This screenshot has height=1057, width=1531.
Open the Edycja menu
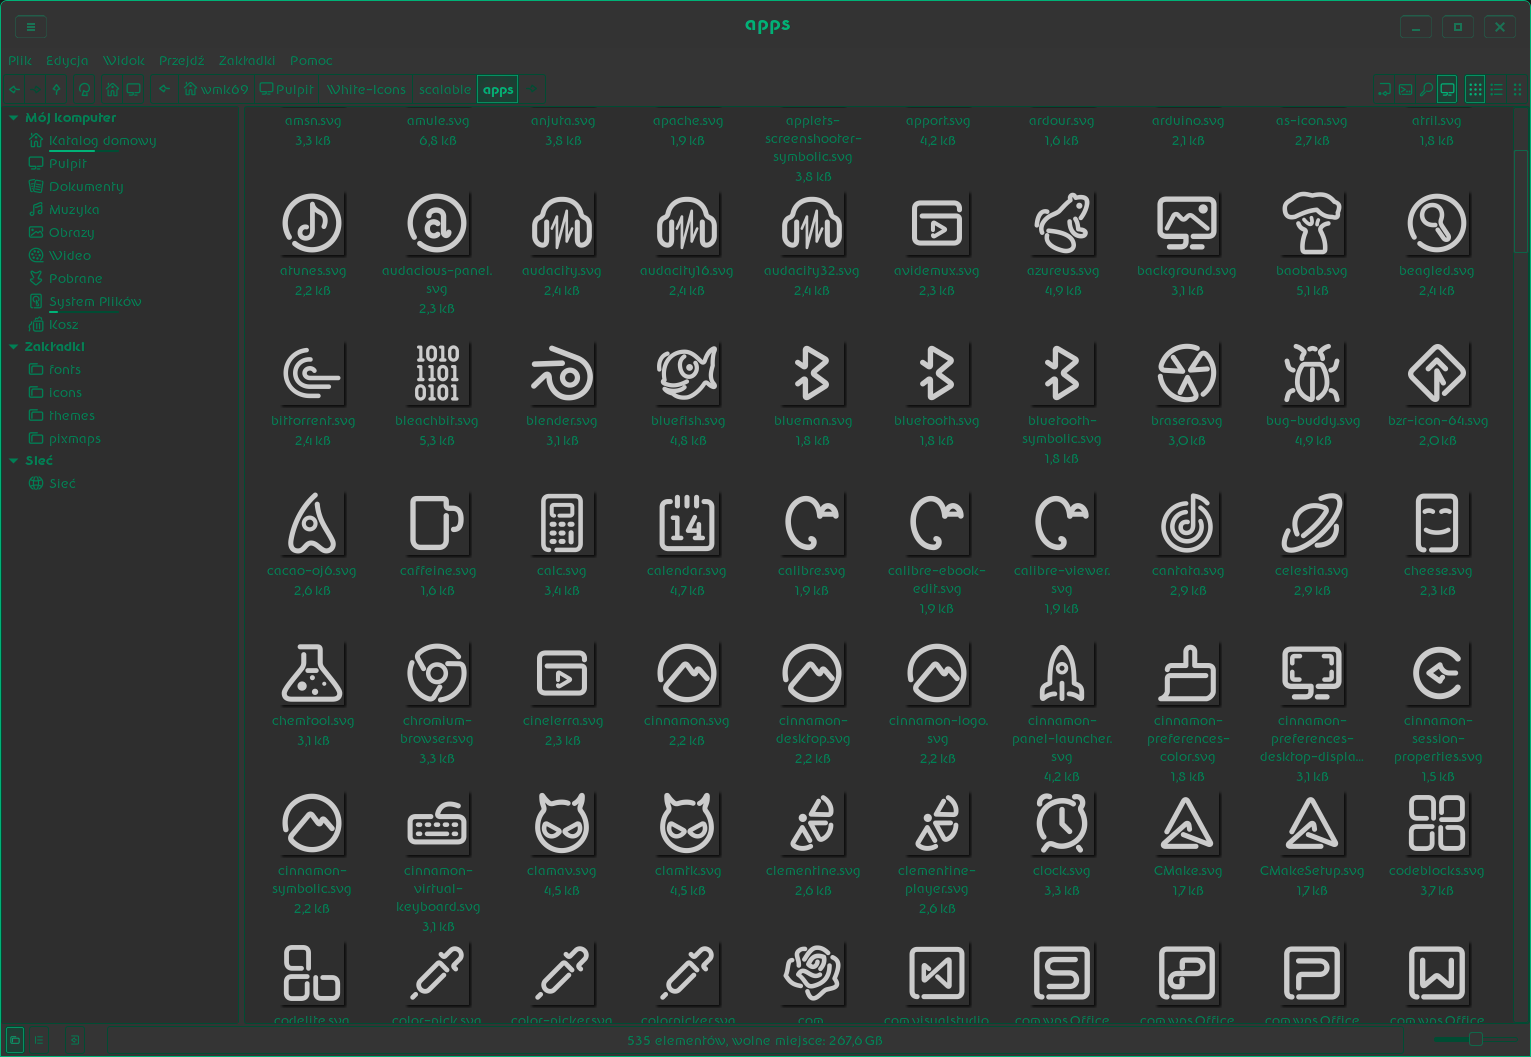point(67,61)
